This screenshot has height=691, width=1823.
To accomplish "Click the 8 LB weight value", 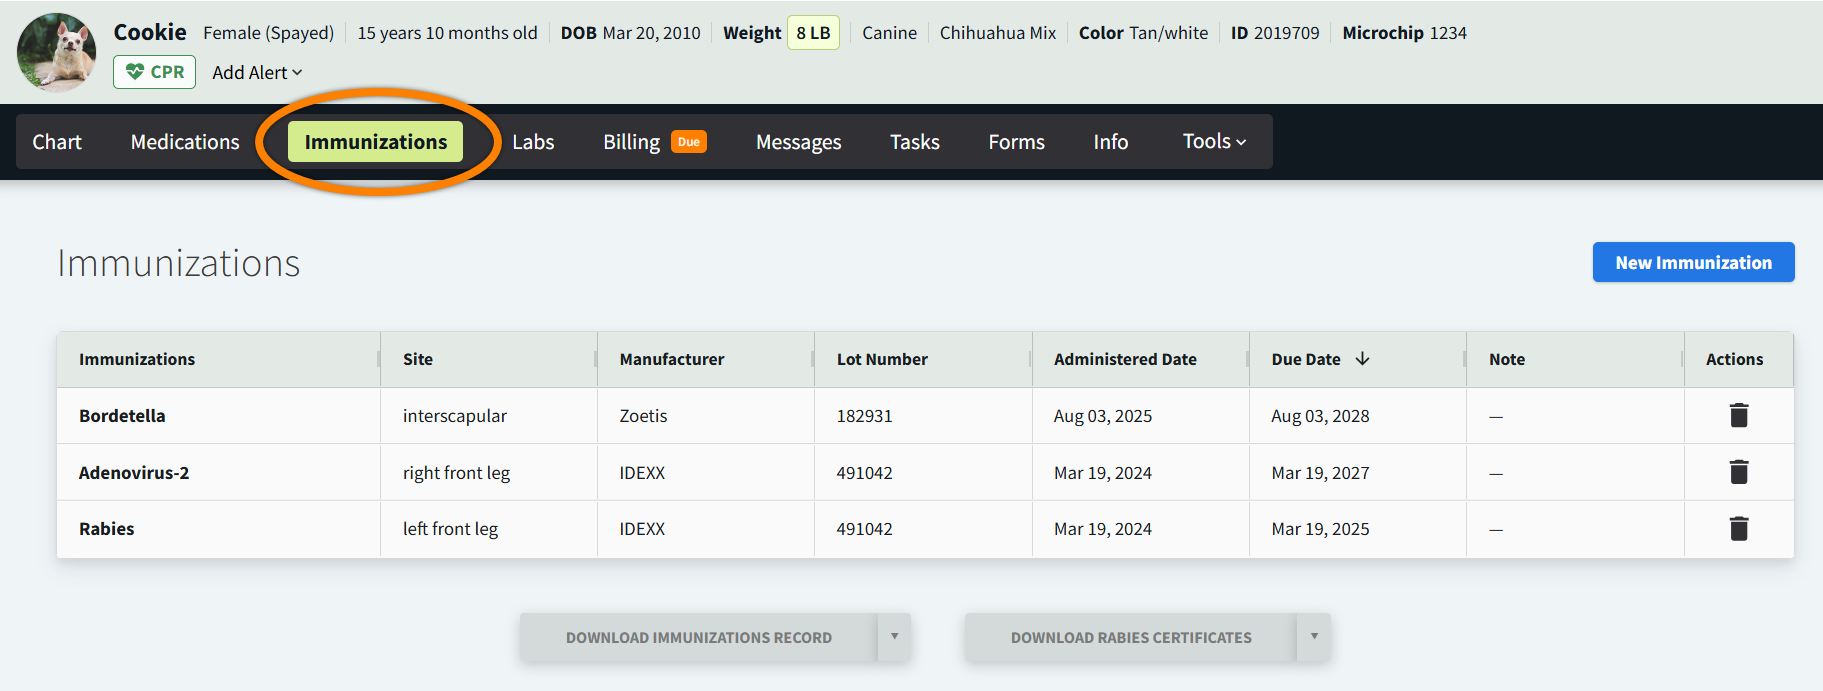I will pos(812,33).
